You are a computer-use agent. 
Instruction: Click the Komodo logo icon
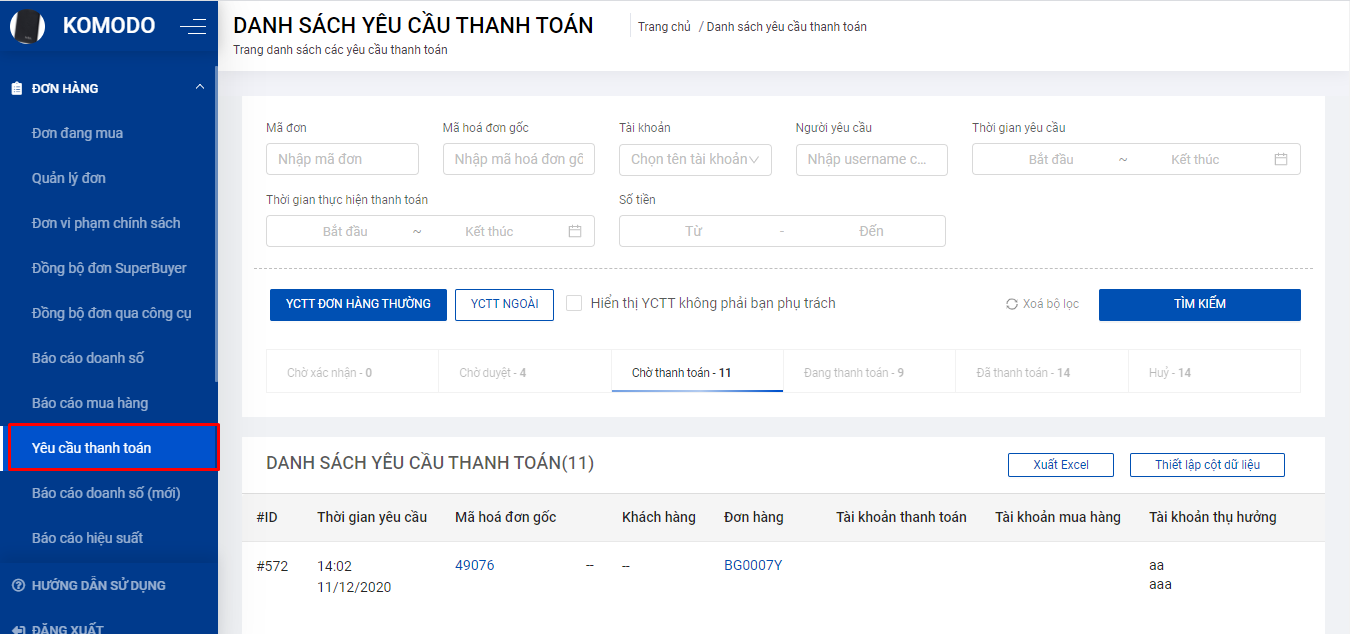pyautogui.click(x=28, y=26)
